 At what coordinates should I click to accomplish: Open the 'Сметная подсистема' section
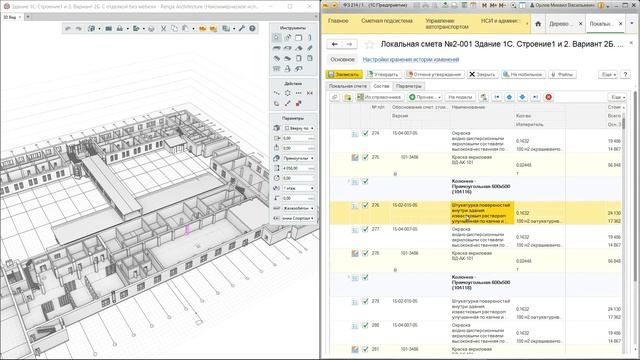tap(387, 21)
